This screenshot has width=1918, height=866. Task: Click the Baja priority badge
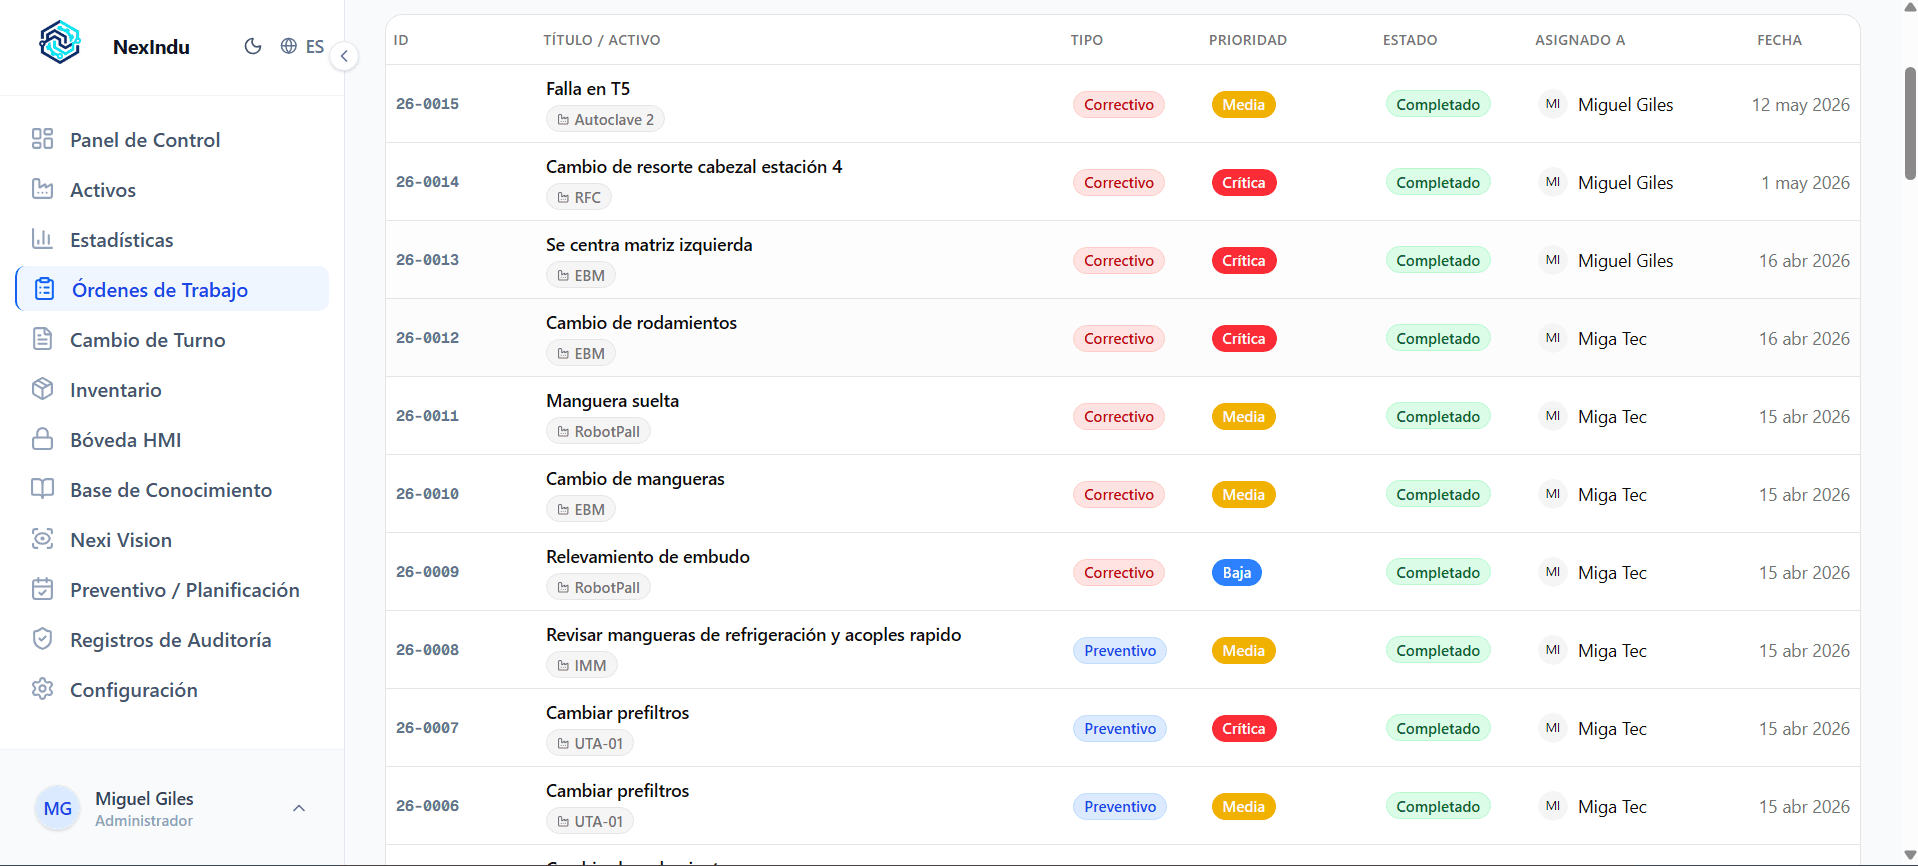(1236, 572)
